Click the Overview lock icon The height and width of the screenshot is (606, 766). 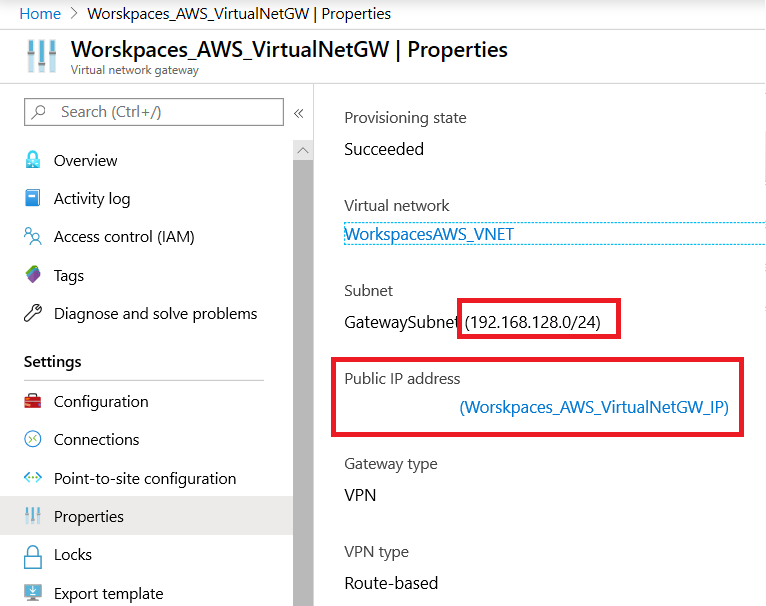click(x=33, y=160)
